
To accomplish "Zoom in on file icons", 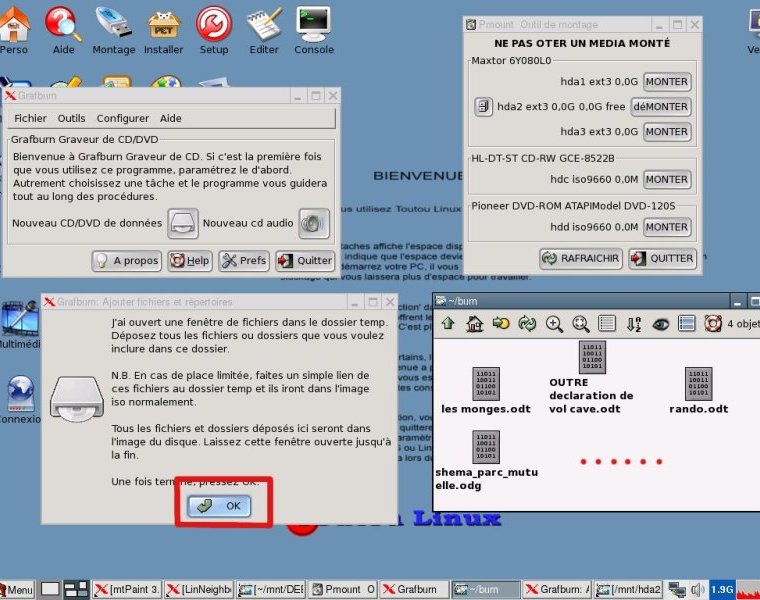I will tap(554, 323).
